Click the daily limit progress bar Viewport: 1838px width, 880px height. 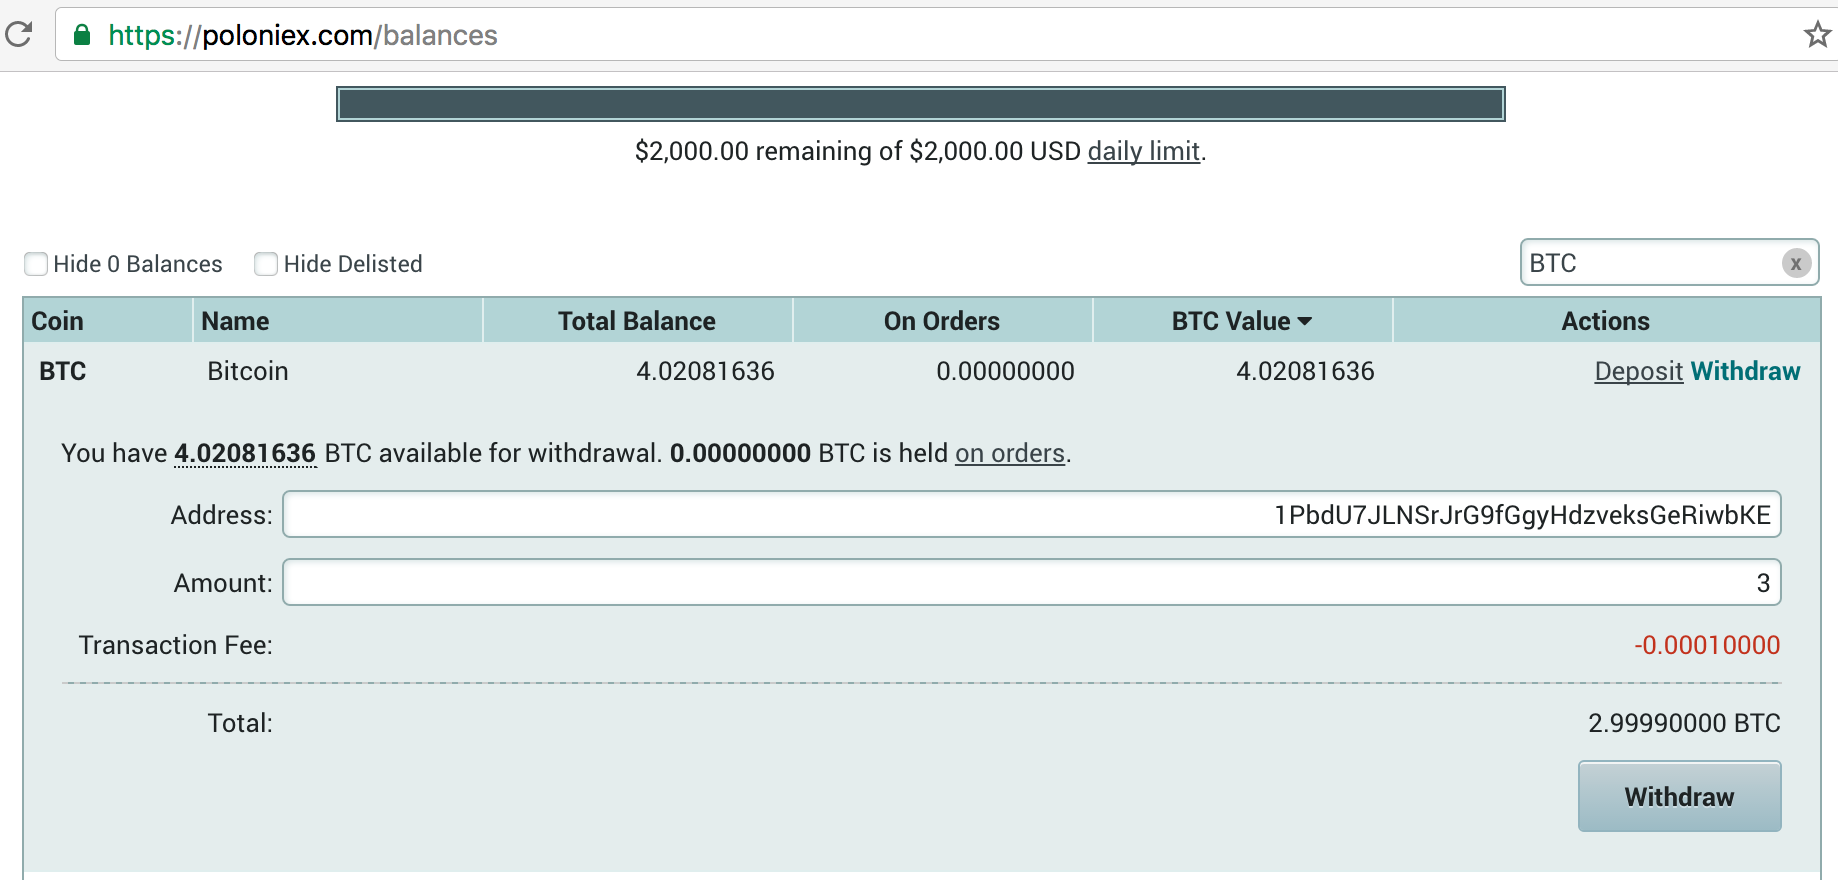click(921, 104)
